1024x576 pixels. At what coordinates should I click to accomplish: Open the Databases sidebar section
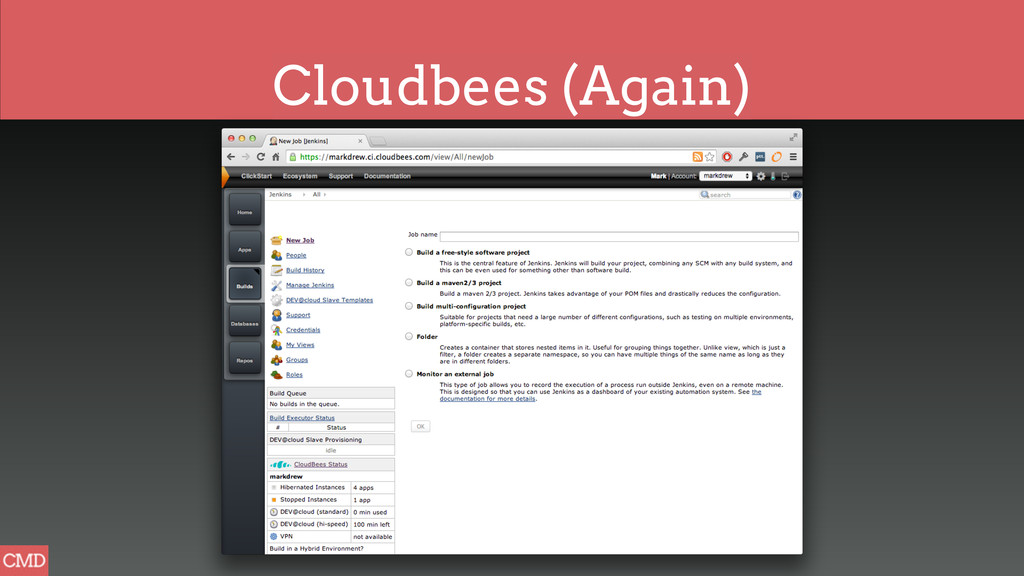click(x=245, y=321)
